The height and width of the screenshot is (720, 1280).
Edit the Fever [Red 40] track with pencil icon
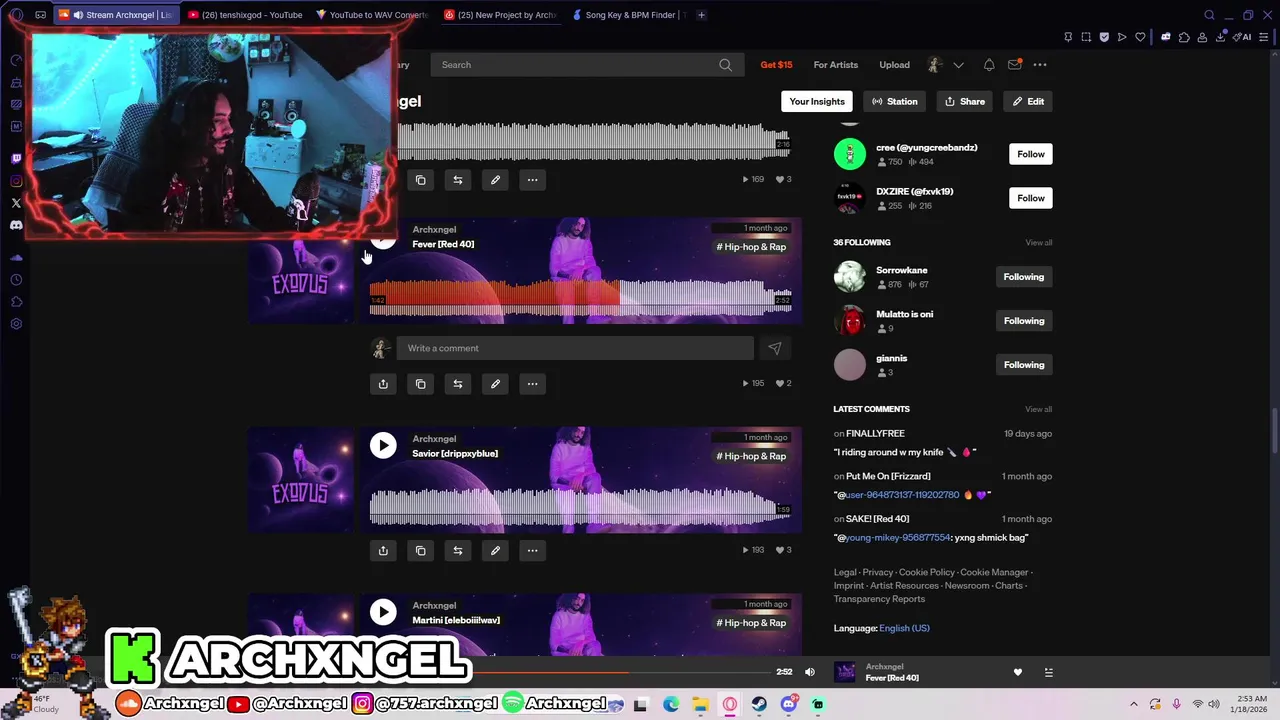click(x=495, y=384)
